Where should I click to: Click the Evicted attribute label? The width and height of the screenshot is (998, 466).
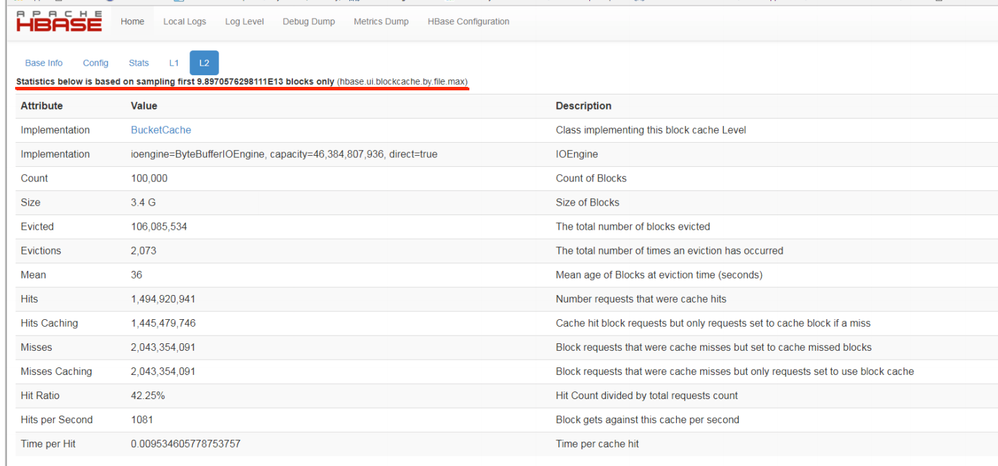[38, 227]
